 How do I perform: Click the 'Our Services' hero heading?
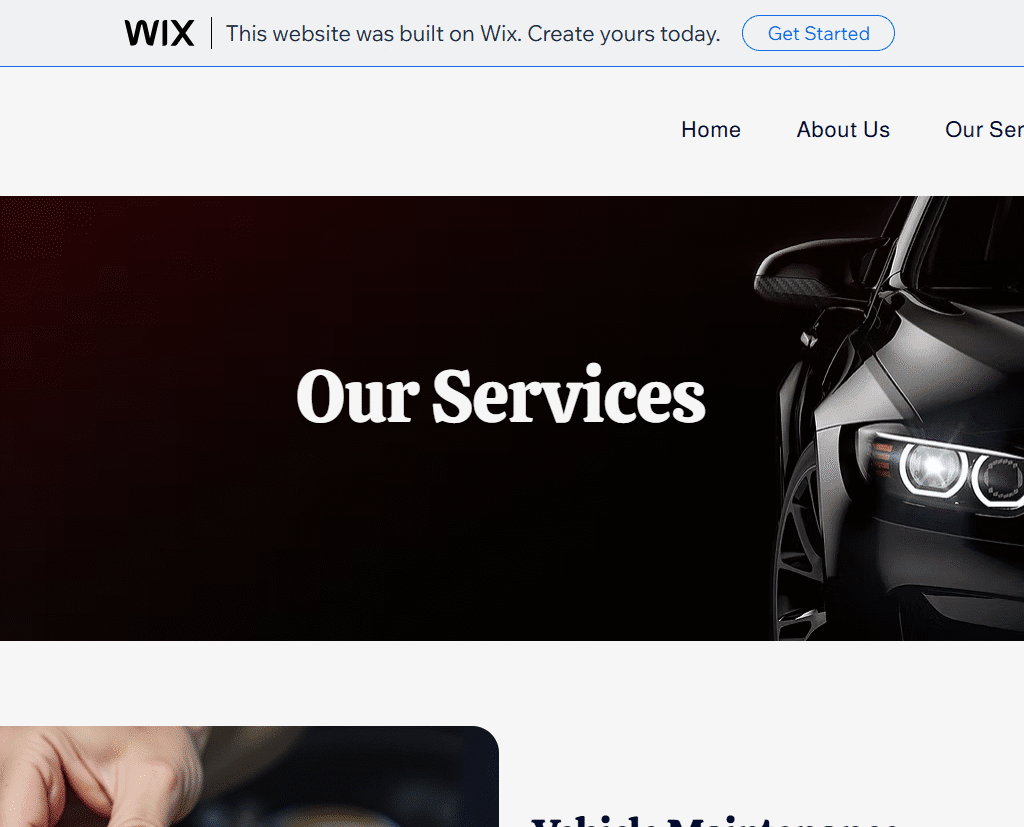501,396
